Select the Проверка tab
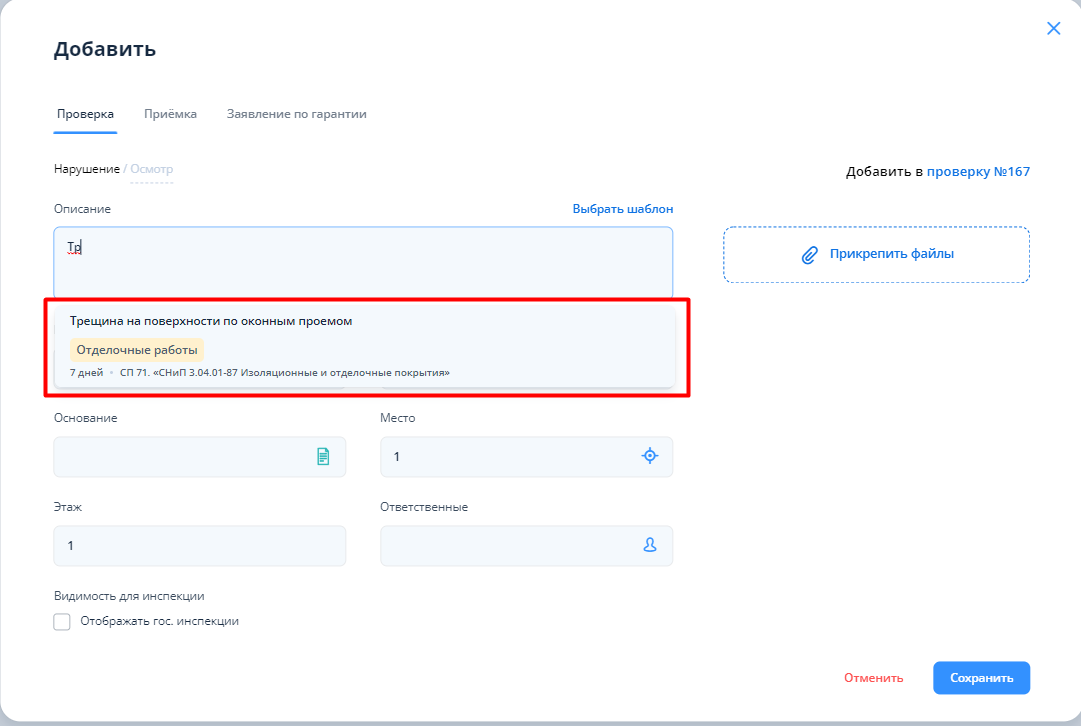Screen dimensions: 1081x726 click(85, 114)
